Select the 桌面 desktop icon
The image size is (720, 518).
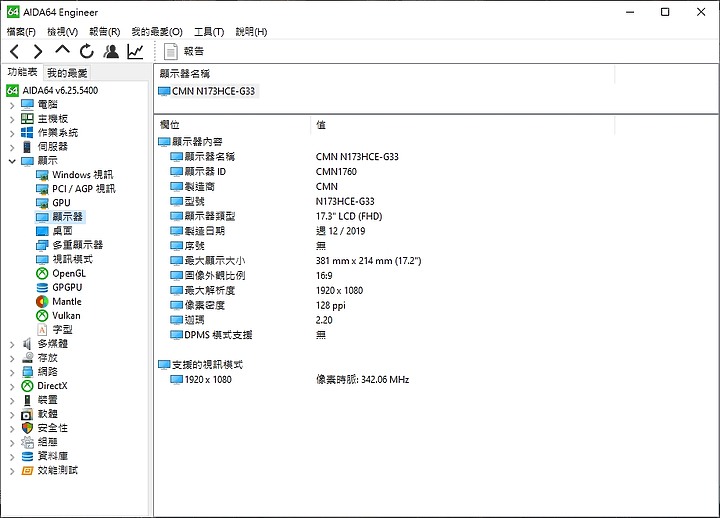[42, 231]
